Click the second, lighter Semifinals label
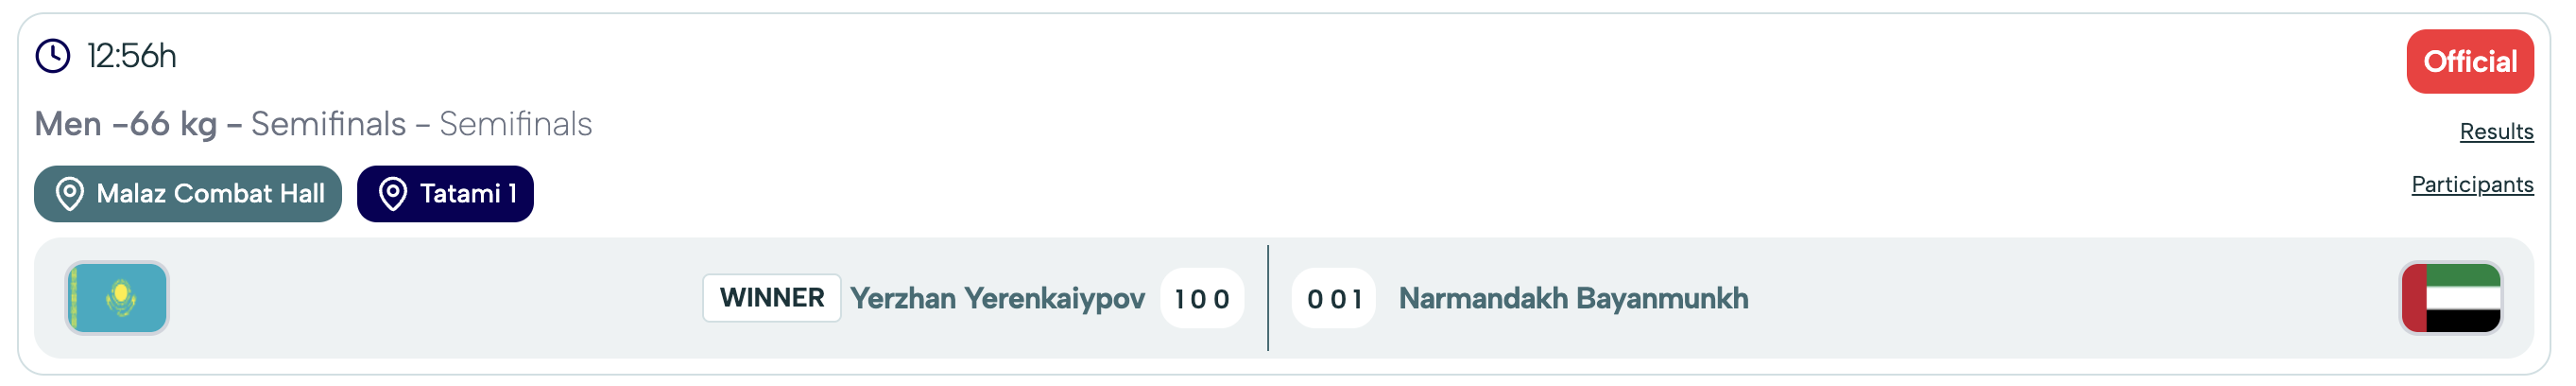2576x386 pixels. click(516, 124)
